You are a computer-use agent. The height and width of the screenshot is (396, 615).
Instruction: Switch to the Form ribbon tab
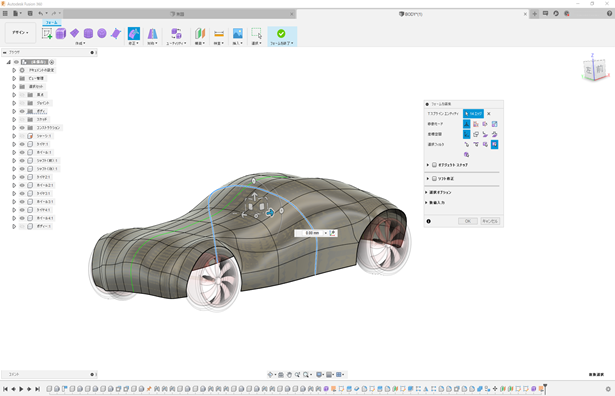pos(51,23)
